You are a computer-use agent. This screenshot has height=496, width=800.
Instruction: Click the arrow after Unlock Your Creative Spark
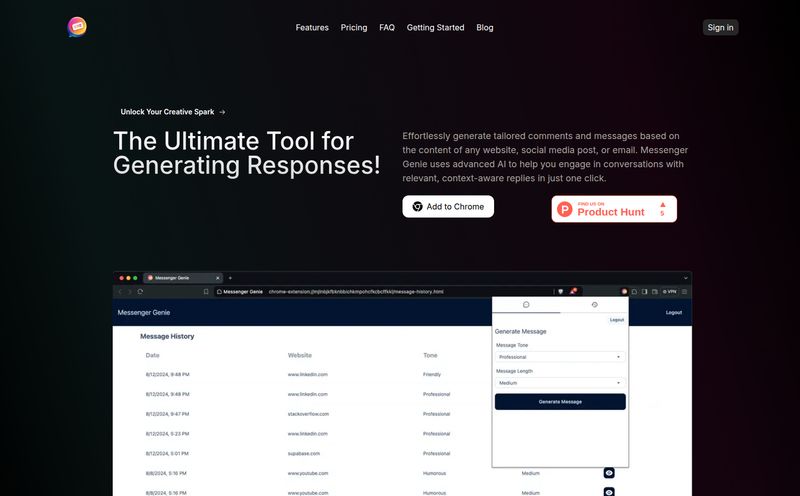pos(222,112)
